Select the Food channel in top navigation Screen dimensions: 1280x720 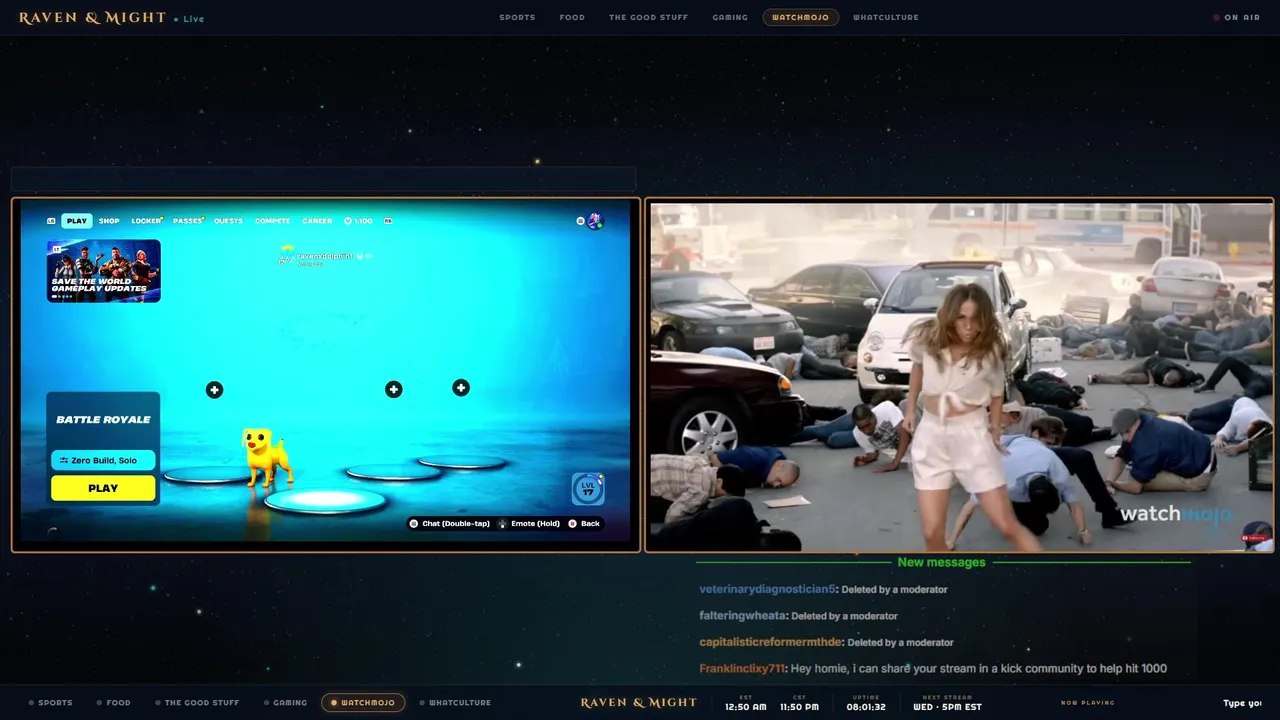(572, 17)
